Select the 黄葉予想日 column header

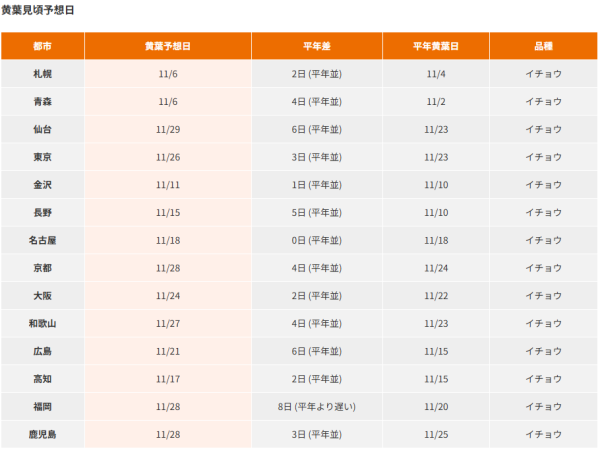[x=167, y=47]
